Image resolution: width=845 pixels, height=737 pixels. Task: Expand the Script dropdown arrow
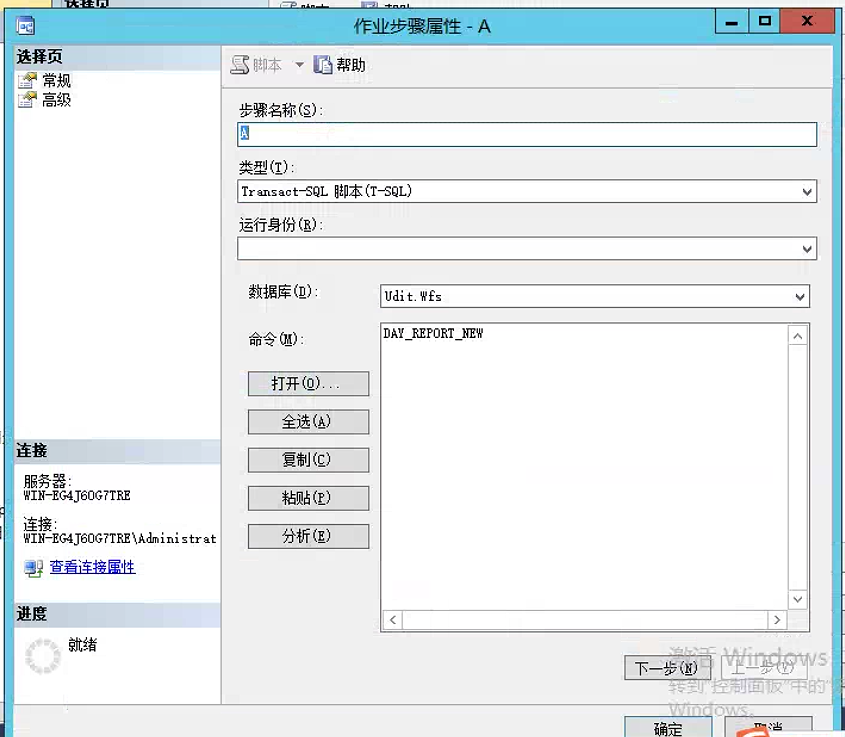point(299,66)
